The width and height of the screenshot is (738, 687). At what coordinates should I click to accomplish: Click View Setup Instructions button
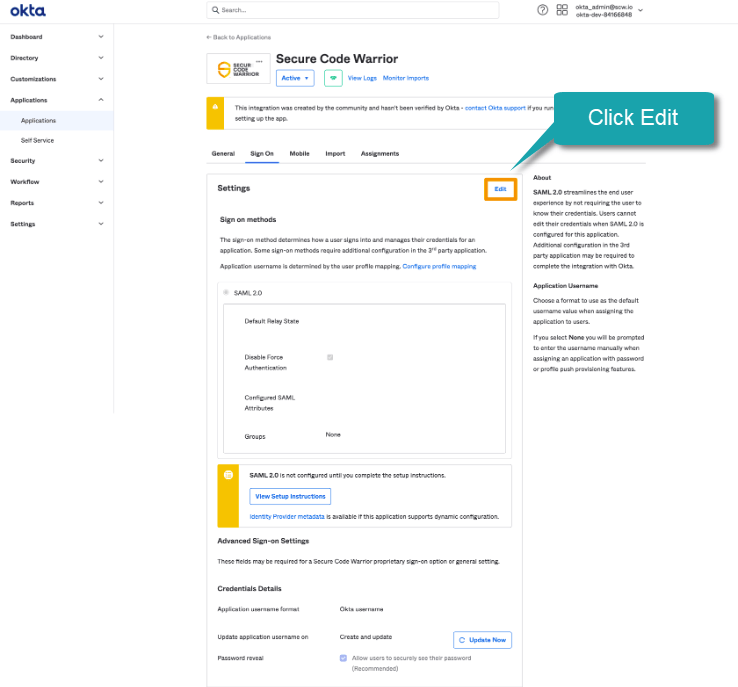click(x=290, y=496)
